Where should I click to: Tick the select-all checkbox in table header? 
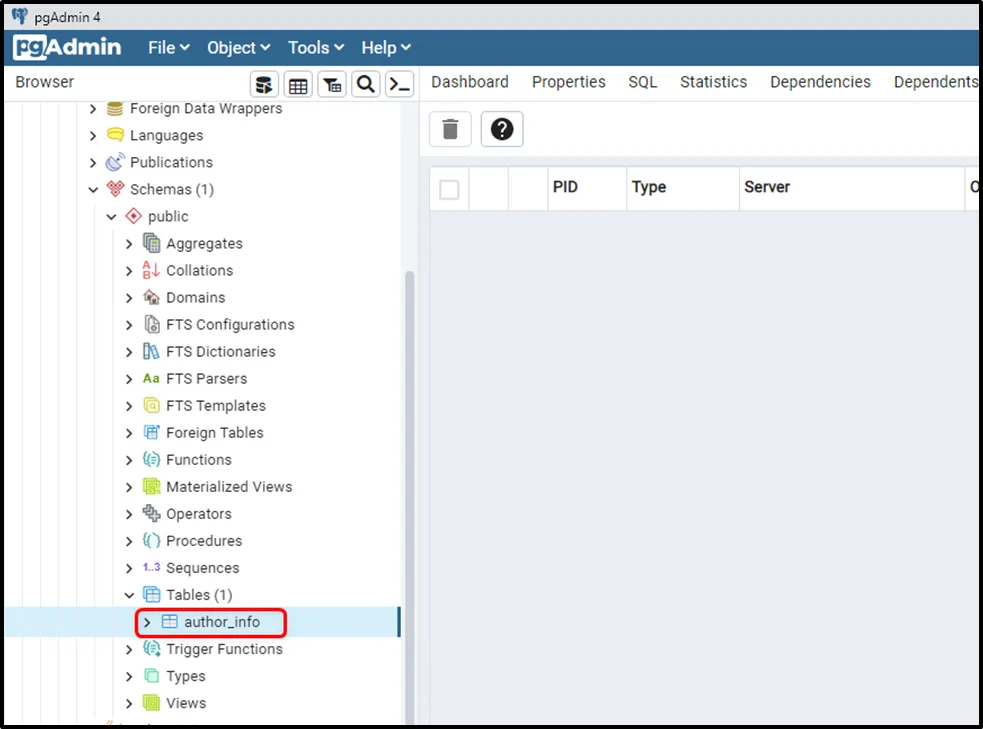pos(449,189)
